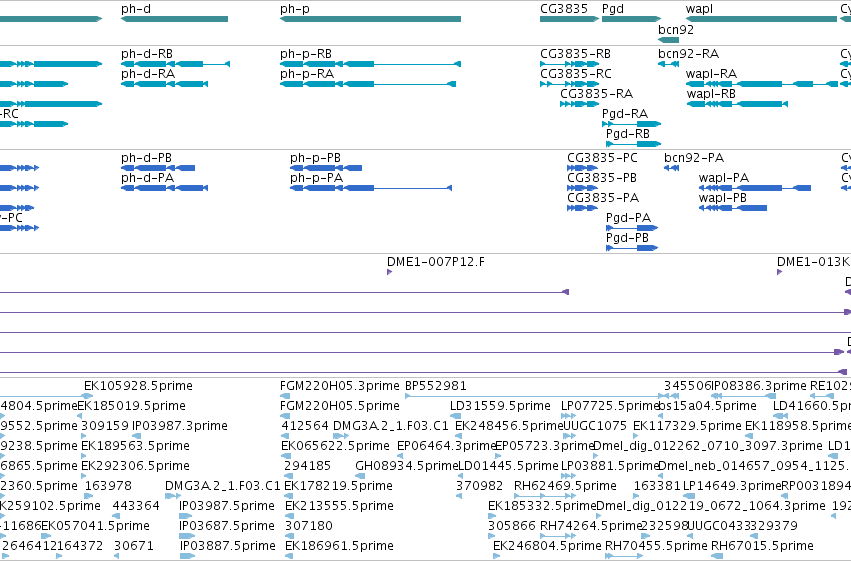Select the wapl-RB transcript
Image resolution: width=851 pixels, height=561 pixels.
pyautogui.click(x=736, y=104)
